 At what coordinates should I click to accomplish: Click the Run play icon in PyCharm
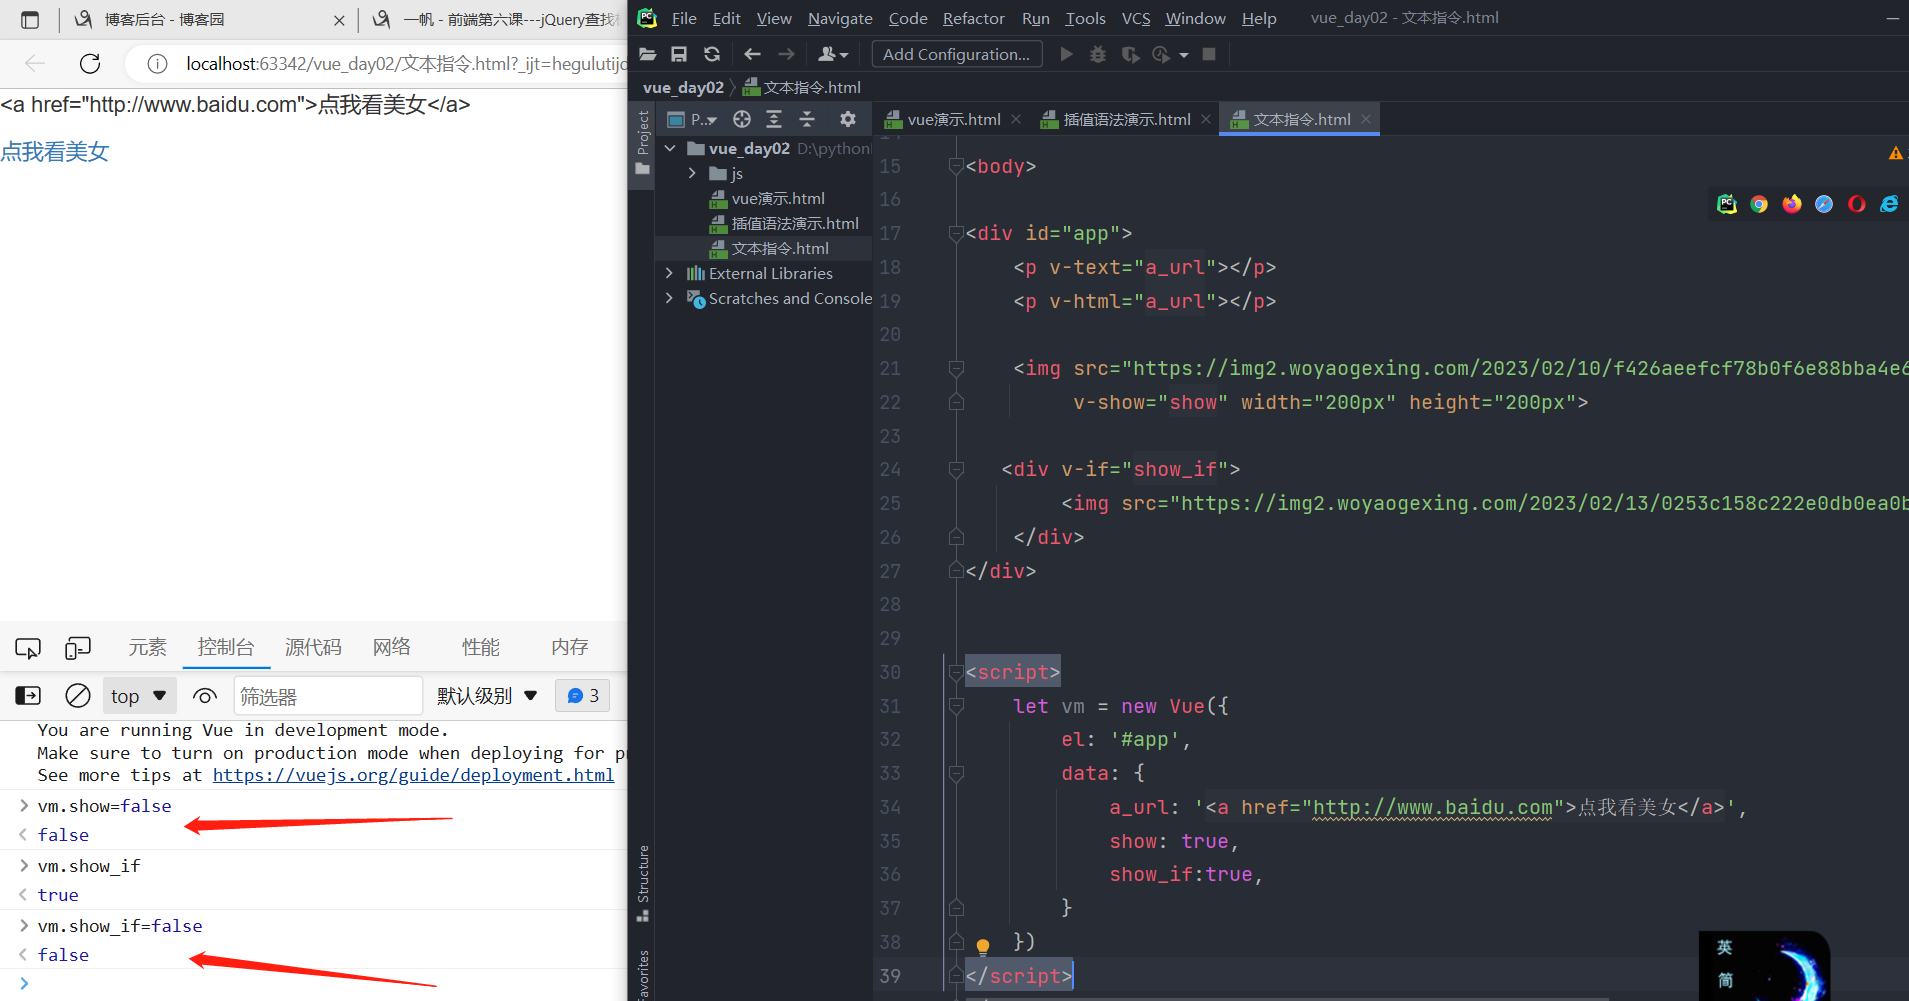[x=1067, y=54]
